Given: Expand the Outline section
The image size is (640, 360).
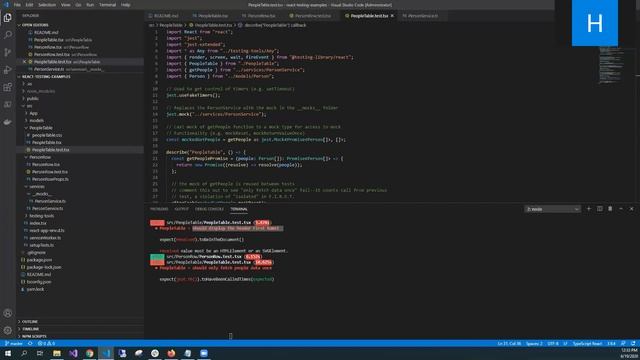Looking at the screenshot, I should click(30, 322).
